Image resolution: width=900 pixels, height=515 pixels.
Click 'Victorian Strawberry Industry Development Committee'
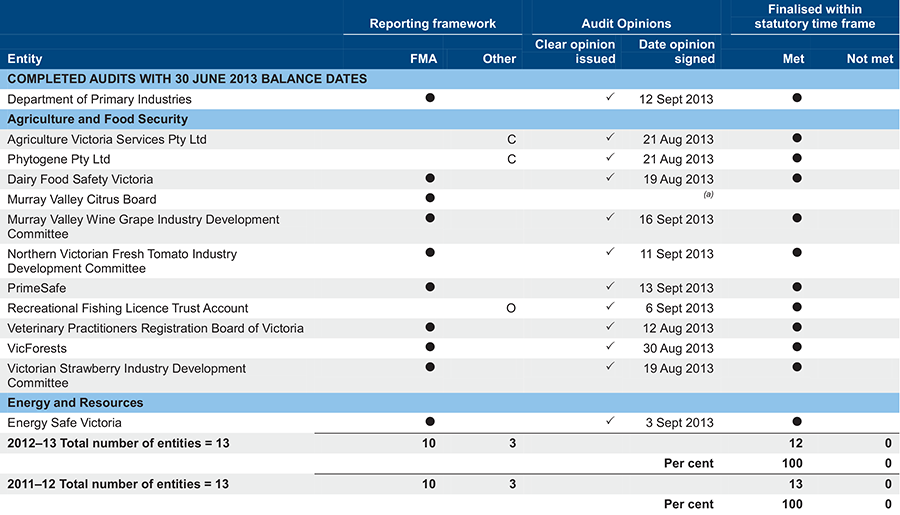pyautogui.click(x=126, y=375)
